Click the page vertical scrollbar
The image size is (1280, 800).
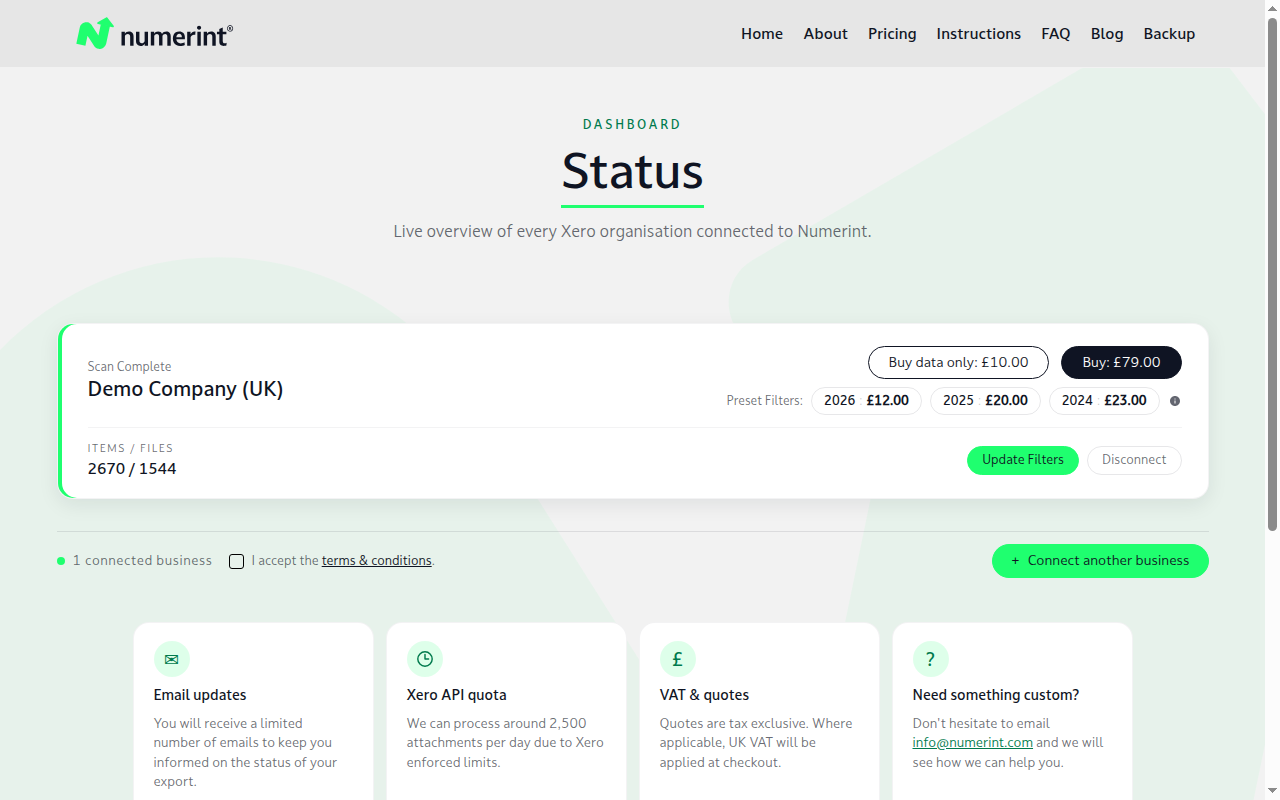point(1272,400)
